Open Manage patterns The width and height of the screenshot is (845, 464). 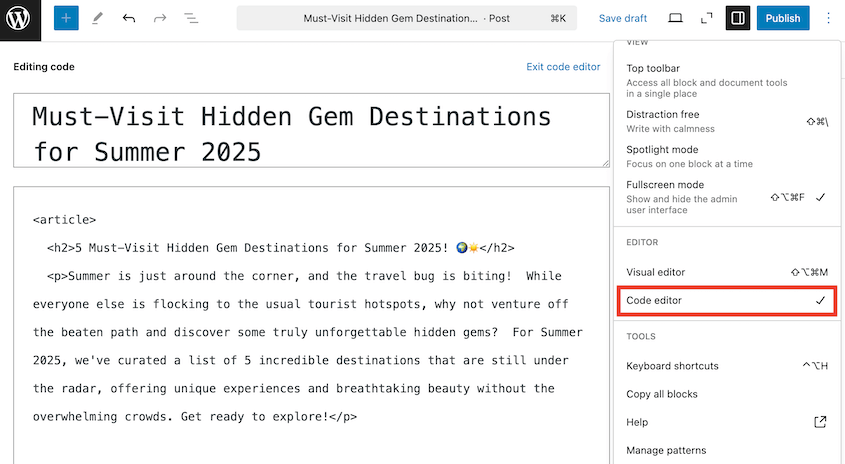coord(727,450)
